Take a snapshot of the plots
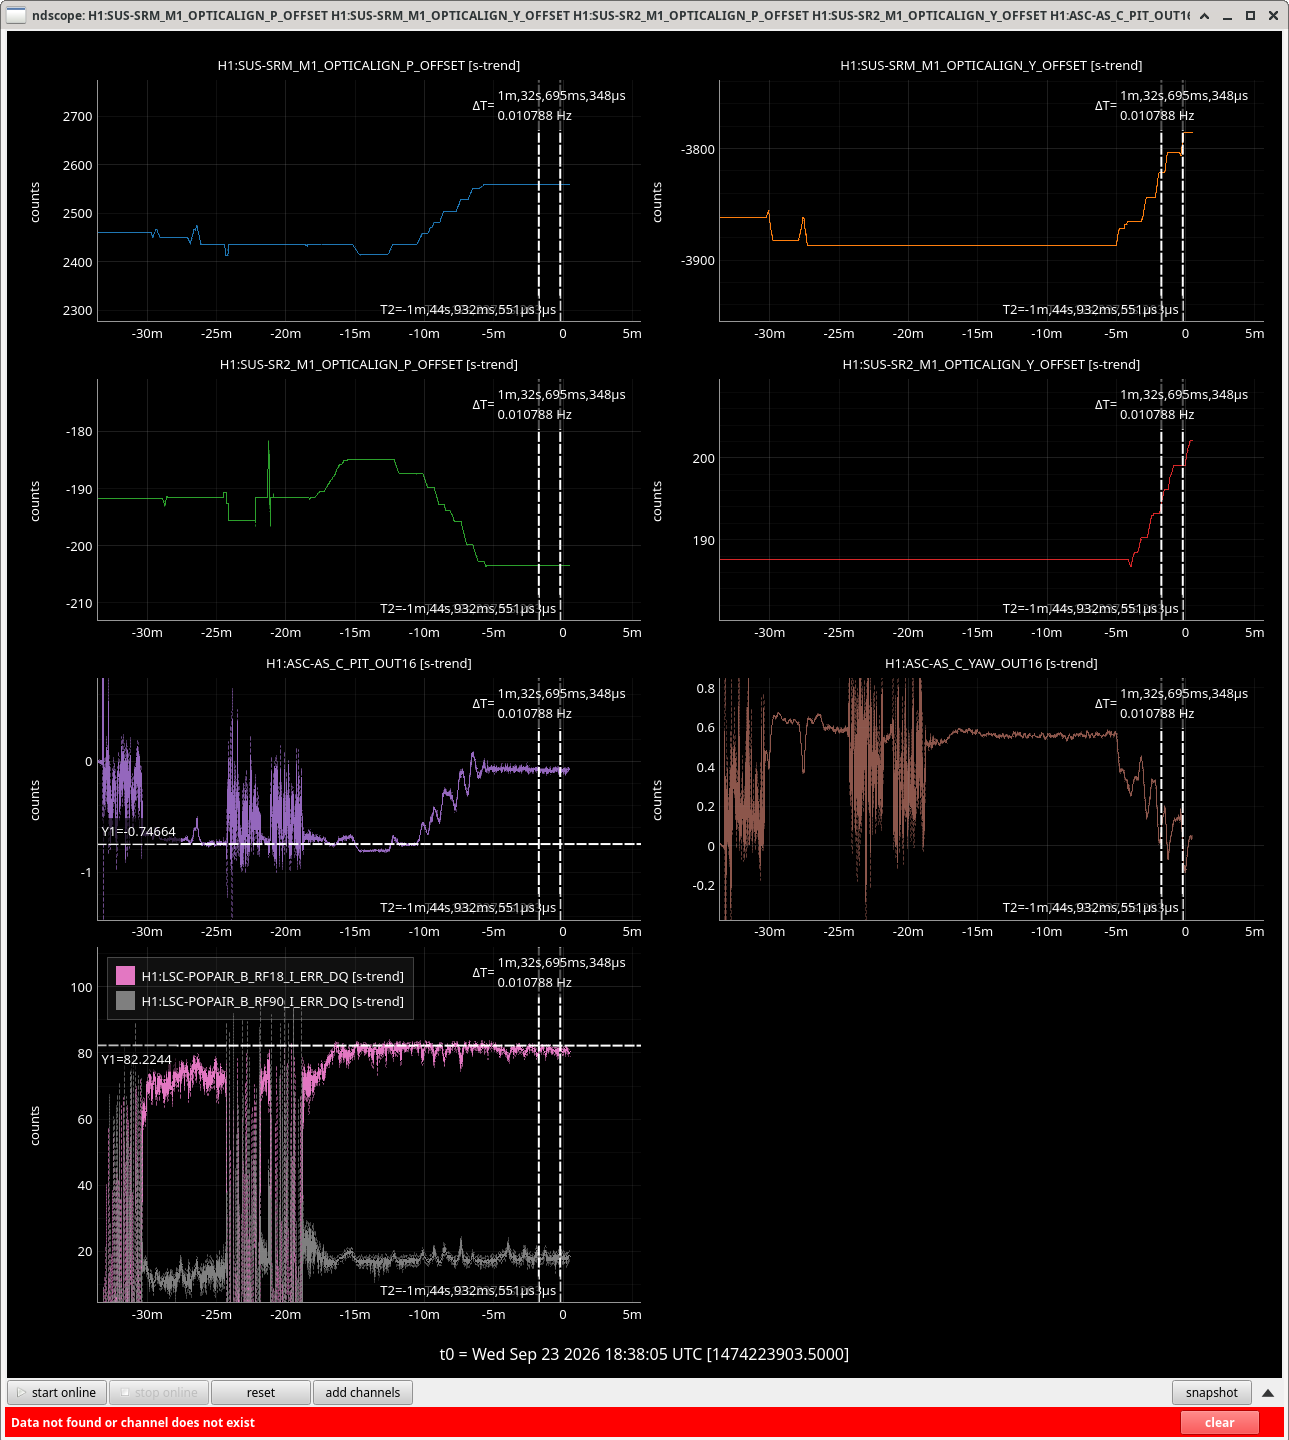The image size is (1289, 1440). tap(1211, 1392)
